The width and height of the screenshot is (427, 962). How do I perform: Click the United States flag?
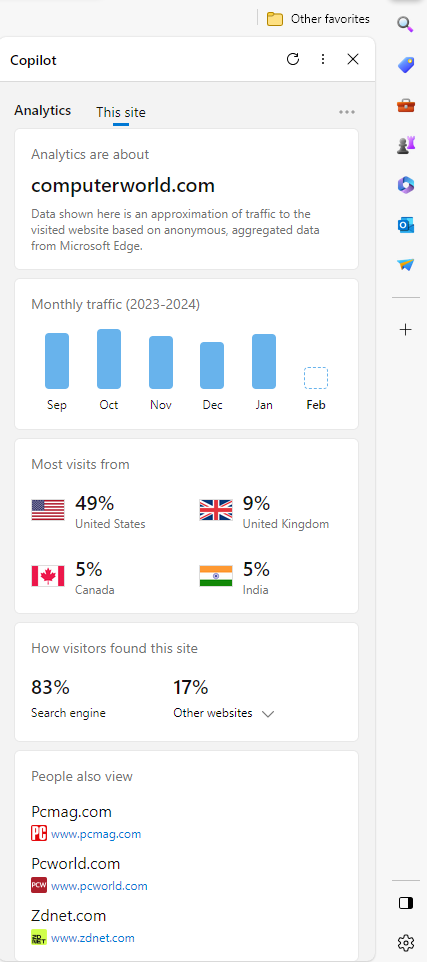(x=48, y=510)
